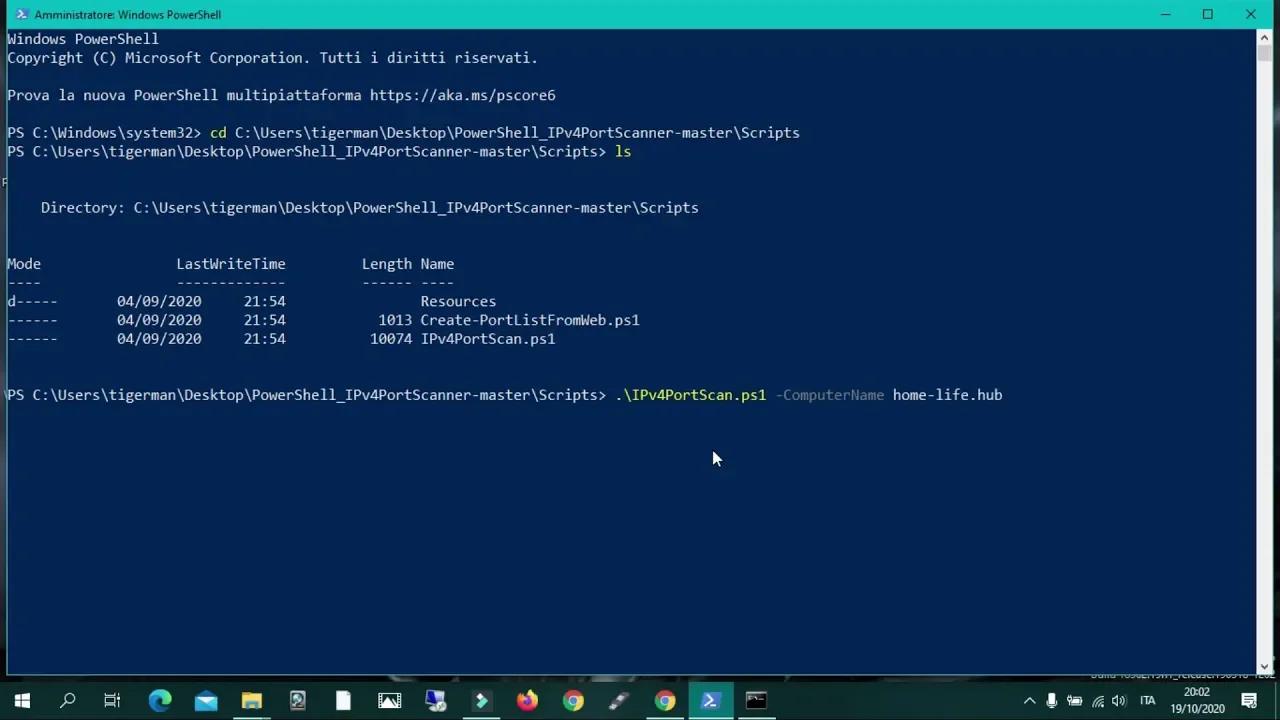Open the volume slider from the speaker icon
The height and width of the screenshot is (720, 1280).
coord(1119,700)
